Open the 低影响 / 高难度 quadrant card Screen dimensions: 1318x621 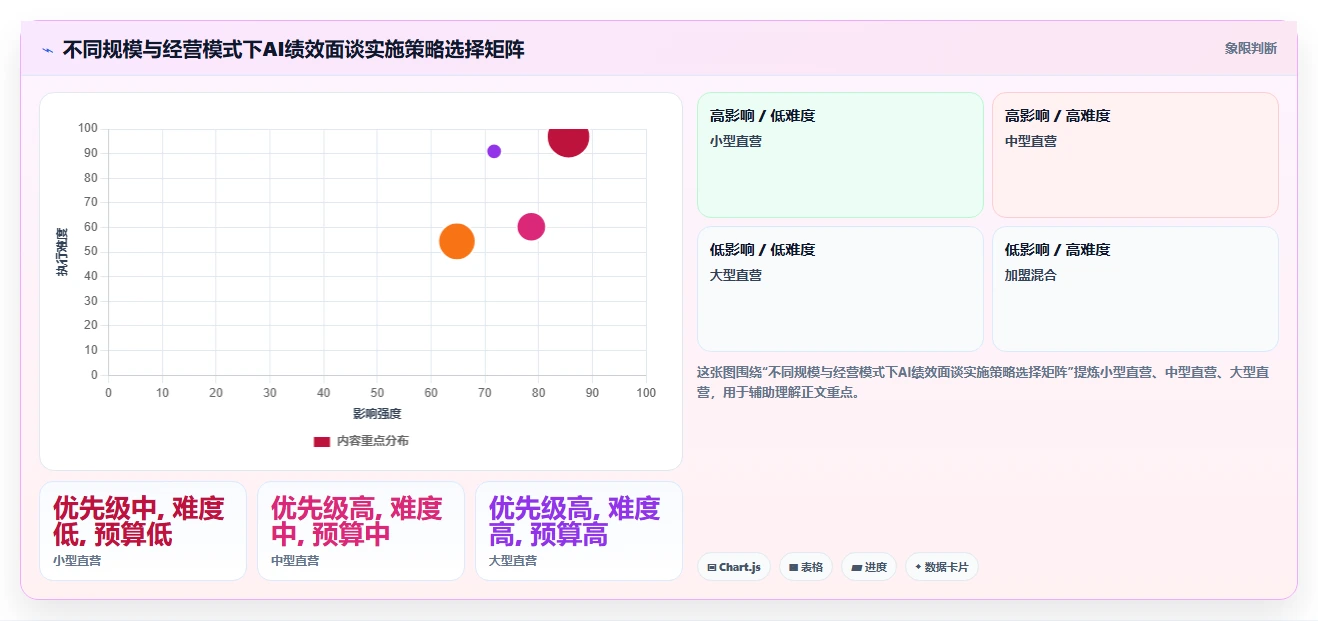pos(1135,289)
